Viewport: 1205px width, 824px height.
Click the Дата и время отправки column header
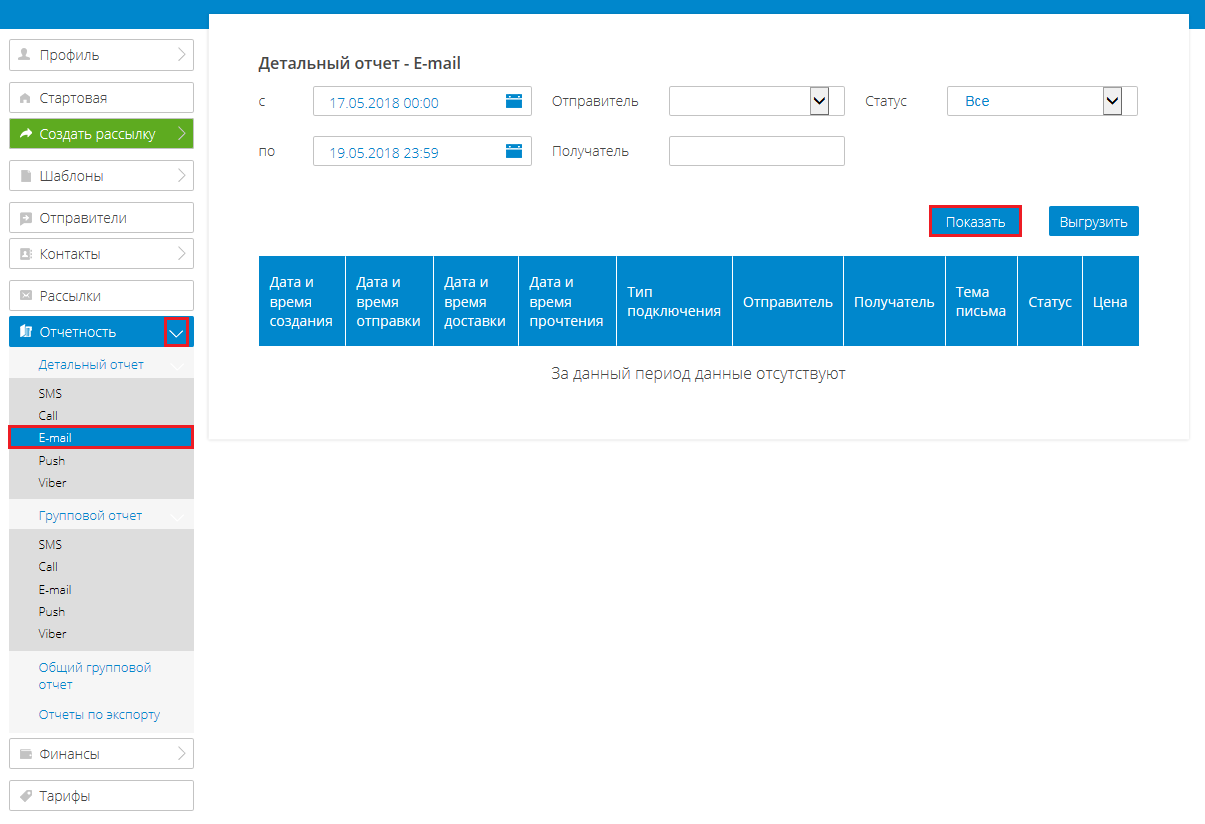coord(389,301)
